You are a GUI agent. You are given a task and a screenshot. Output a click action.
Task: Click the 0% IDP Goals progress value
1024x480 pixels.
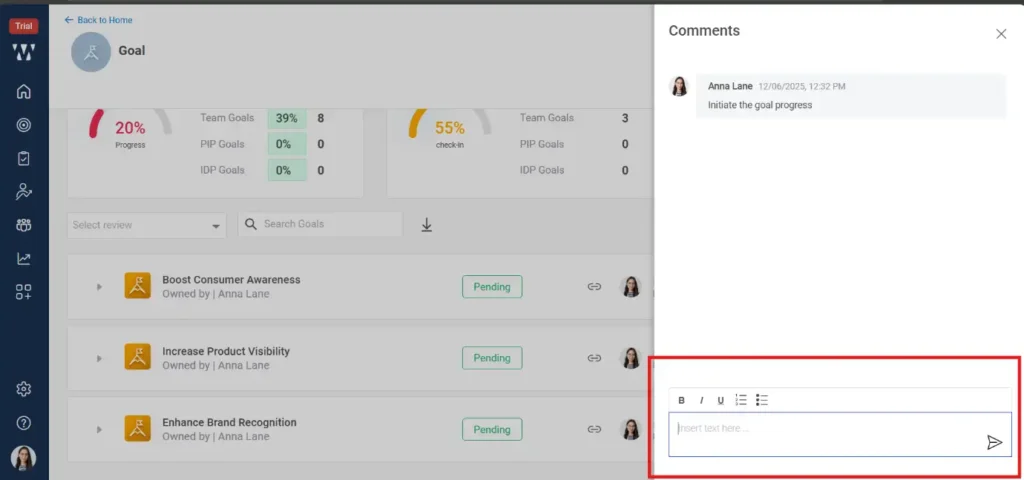click(287, 170)
